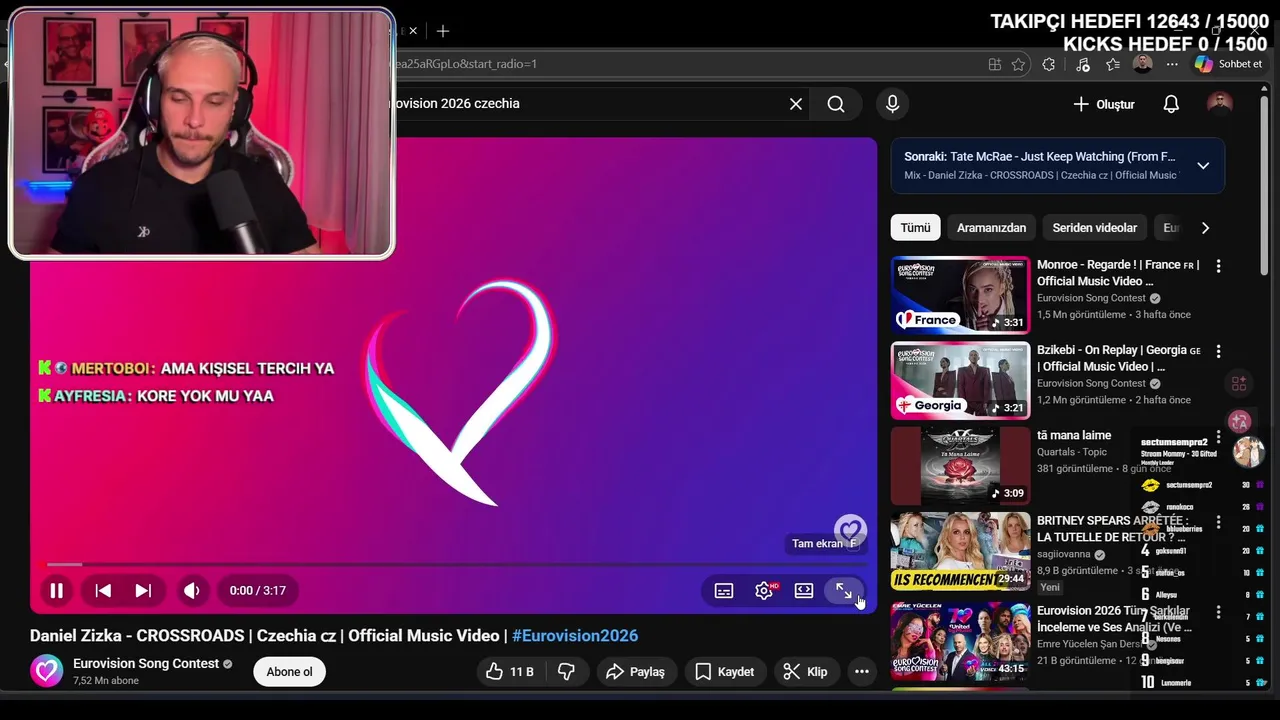Open the Oluştur create button

click(1104, 104)
